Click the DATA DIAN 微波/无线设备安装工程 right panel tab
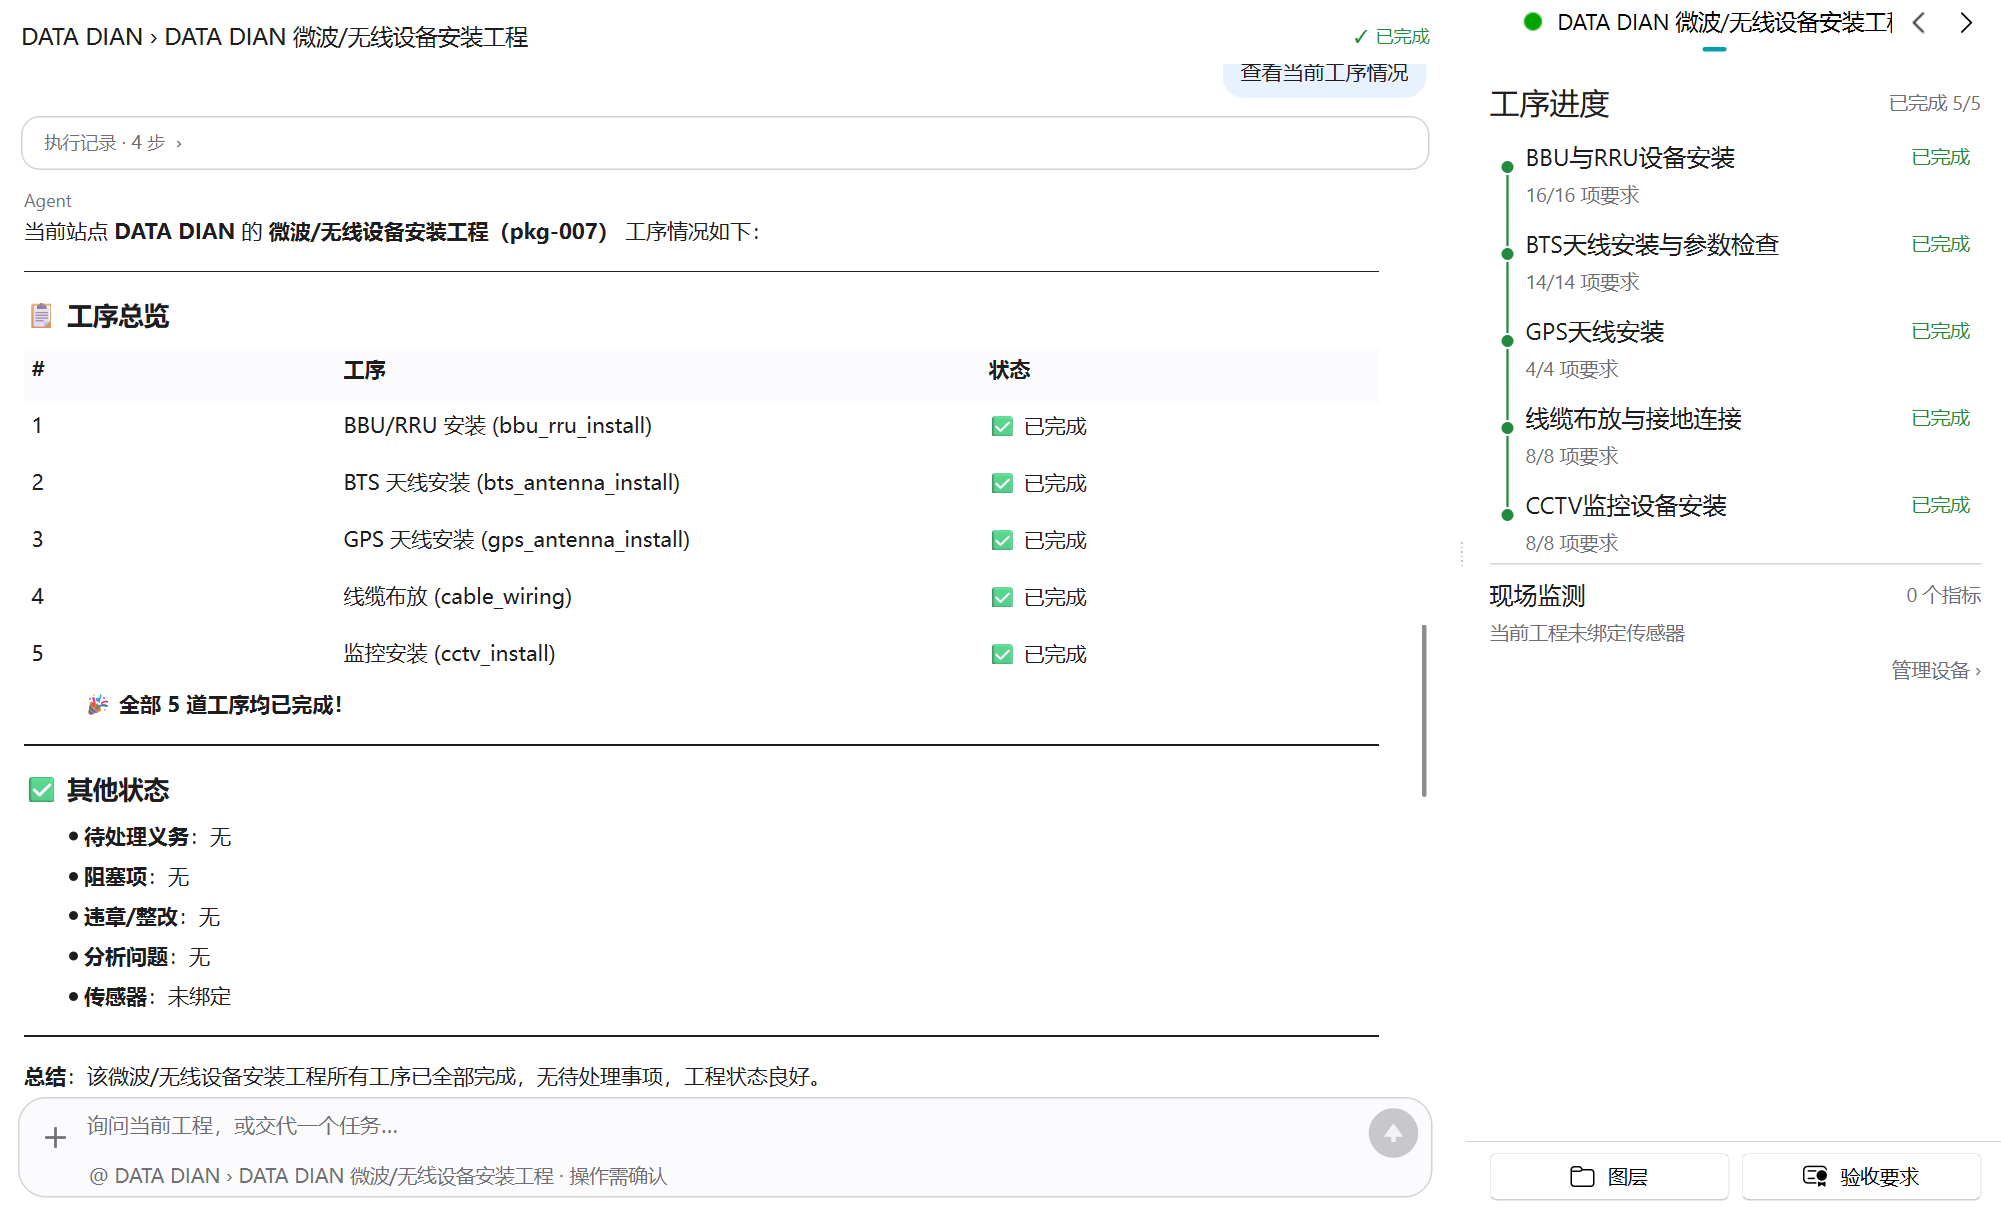This screenshot has width=2001, height=1207. (1724, 22)
